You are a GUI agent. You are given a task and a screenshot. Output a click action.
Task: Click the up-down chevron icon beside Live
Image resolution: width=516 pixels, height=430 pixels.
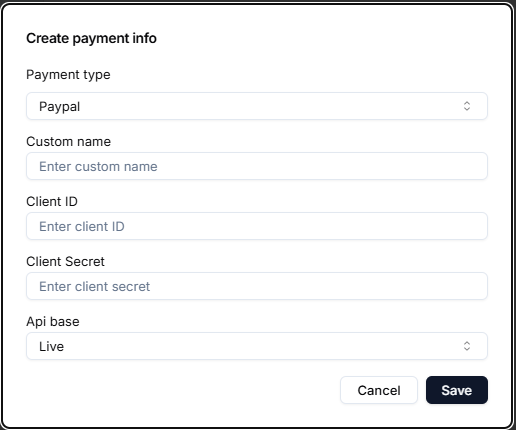point(467,346)
